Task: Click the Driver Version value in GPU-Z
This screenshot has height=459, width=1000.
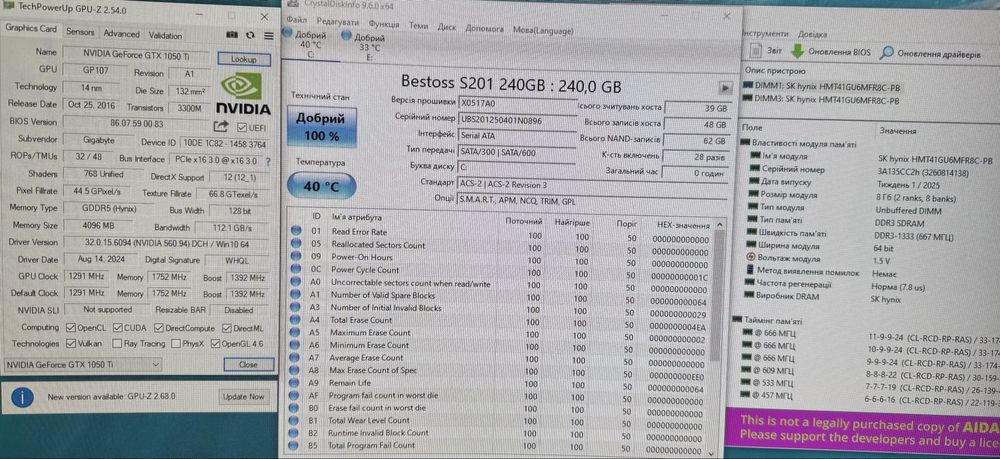Action: [167, 243]
